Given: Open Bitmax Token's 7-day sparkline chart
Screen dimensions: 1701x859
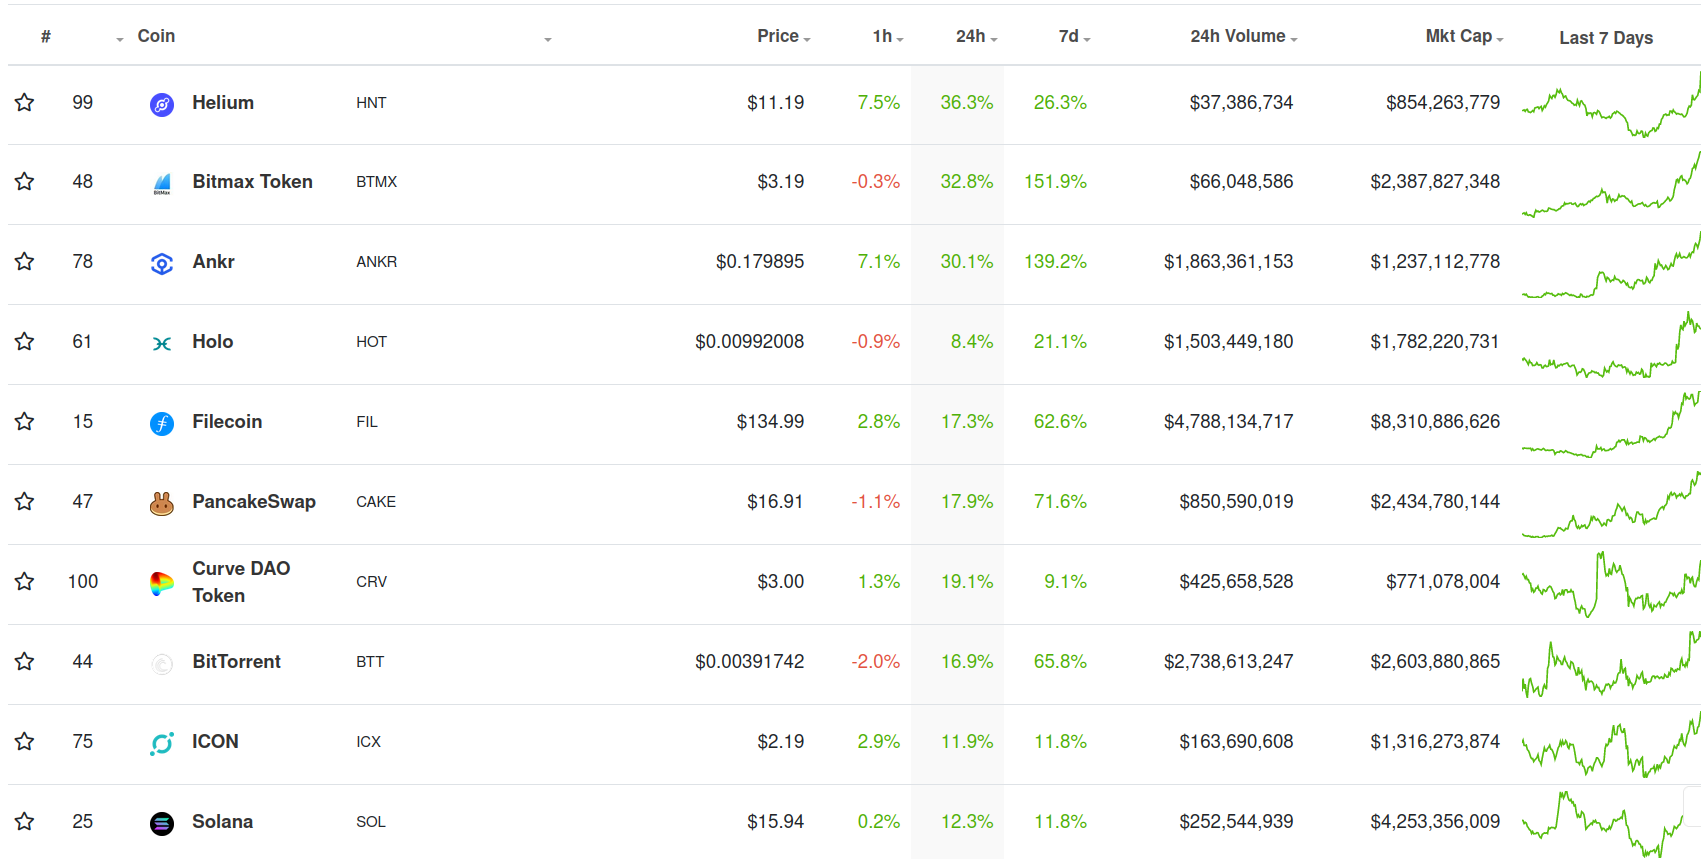Looking at the screenshot, I should 1611,183.
